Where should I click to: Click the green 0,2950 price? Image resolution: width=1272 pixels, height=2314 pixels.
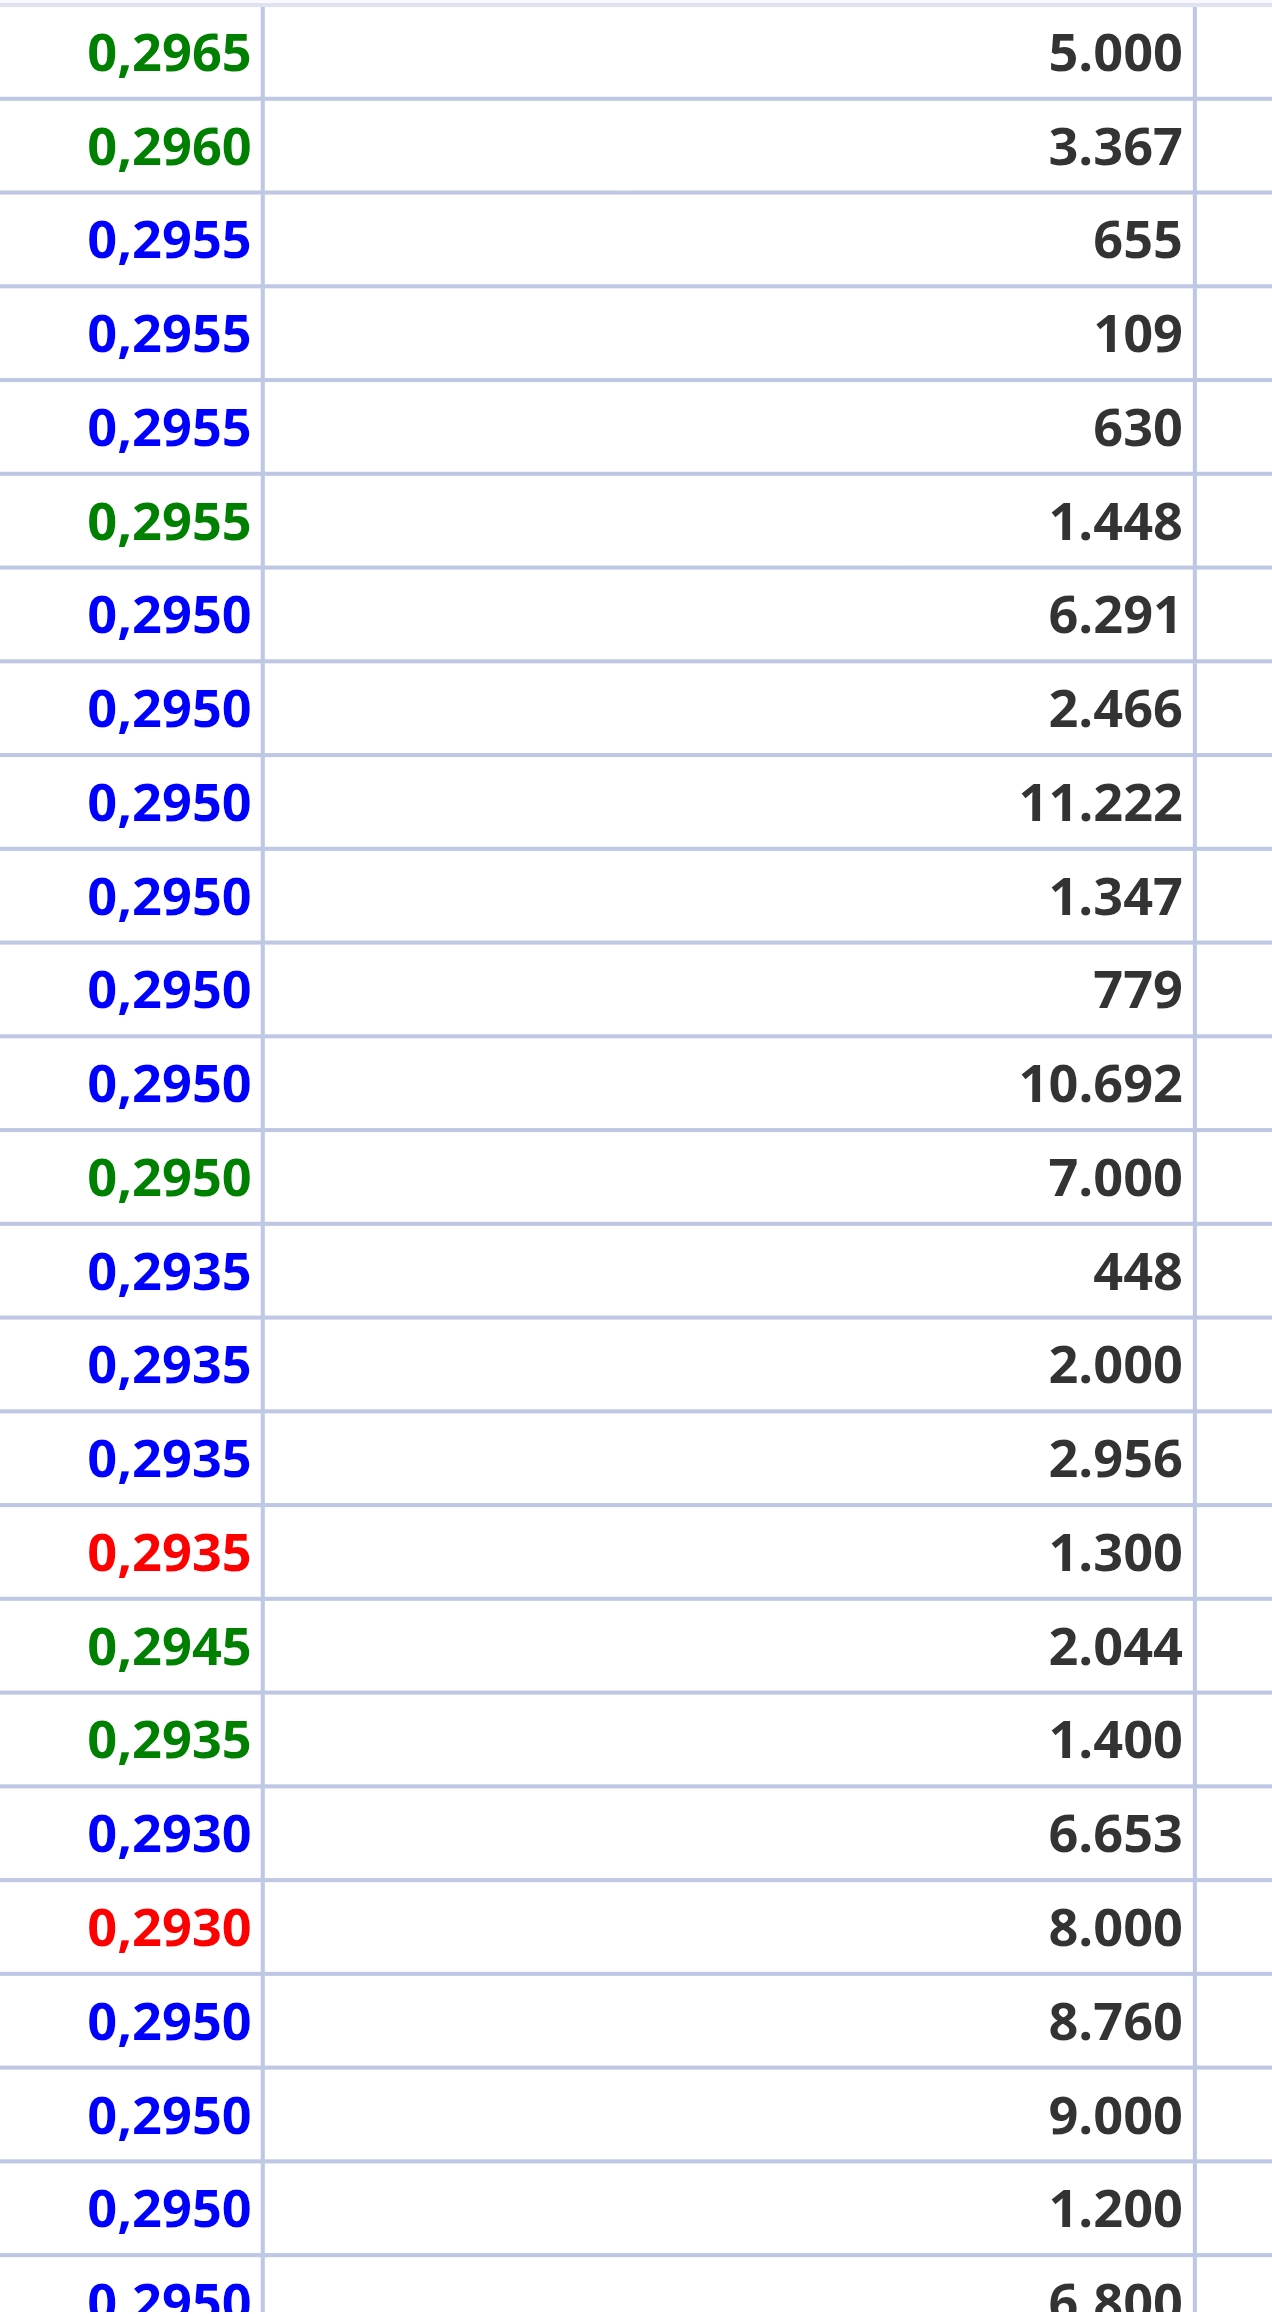[169, 1179]
